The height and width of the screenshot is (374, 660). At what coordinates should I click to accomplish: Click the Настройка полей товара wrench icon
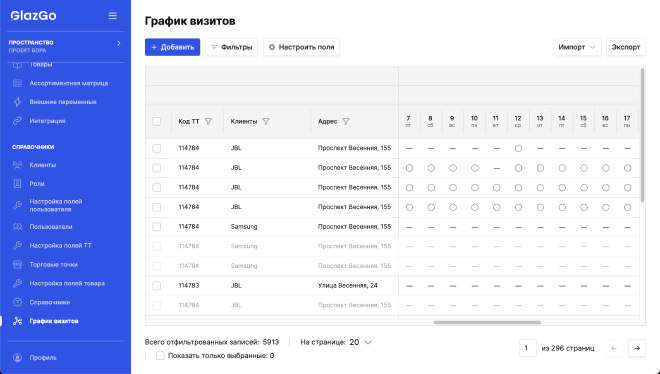point(17,283)
